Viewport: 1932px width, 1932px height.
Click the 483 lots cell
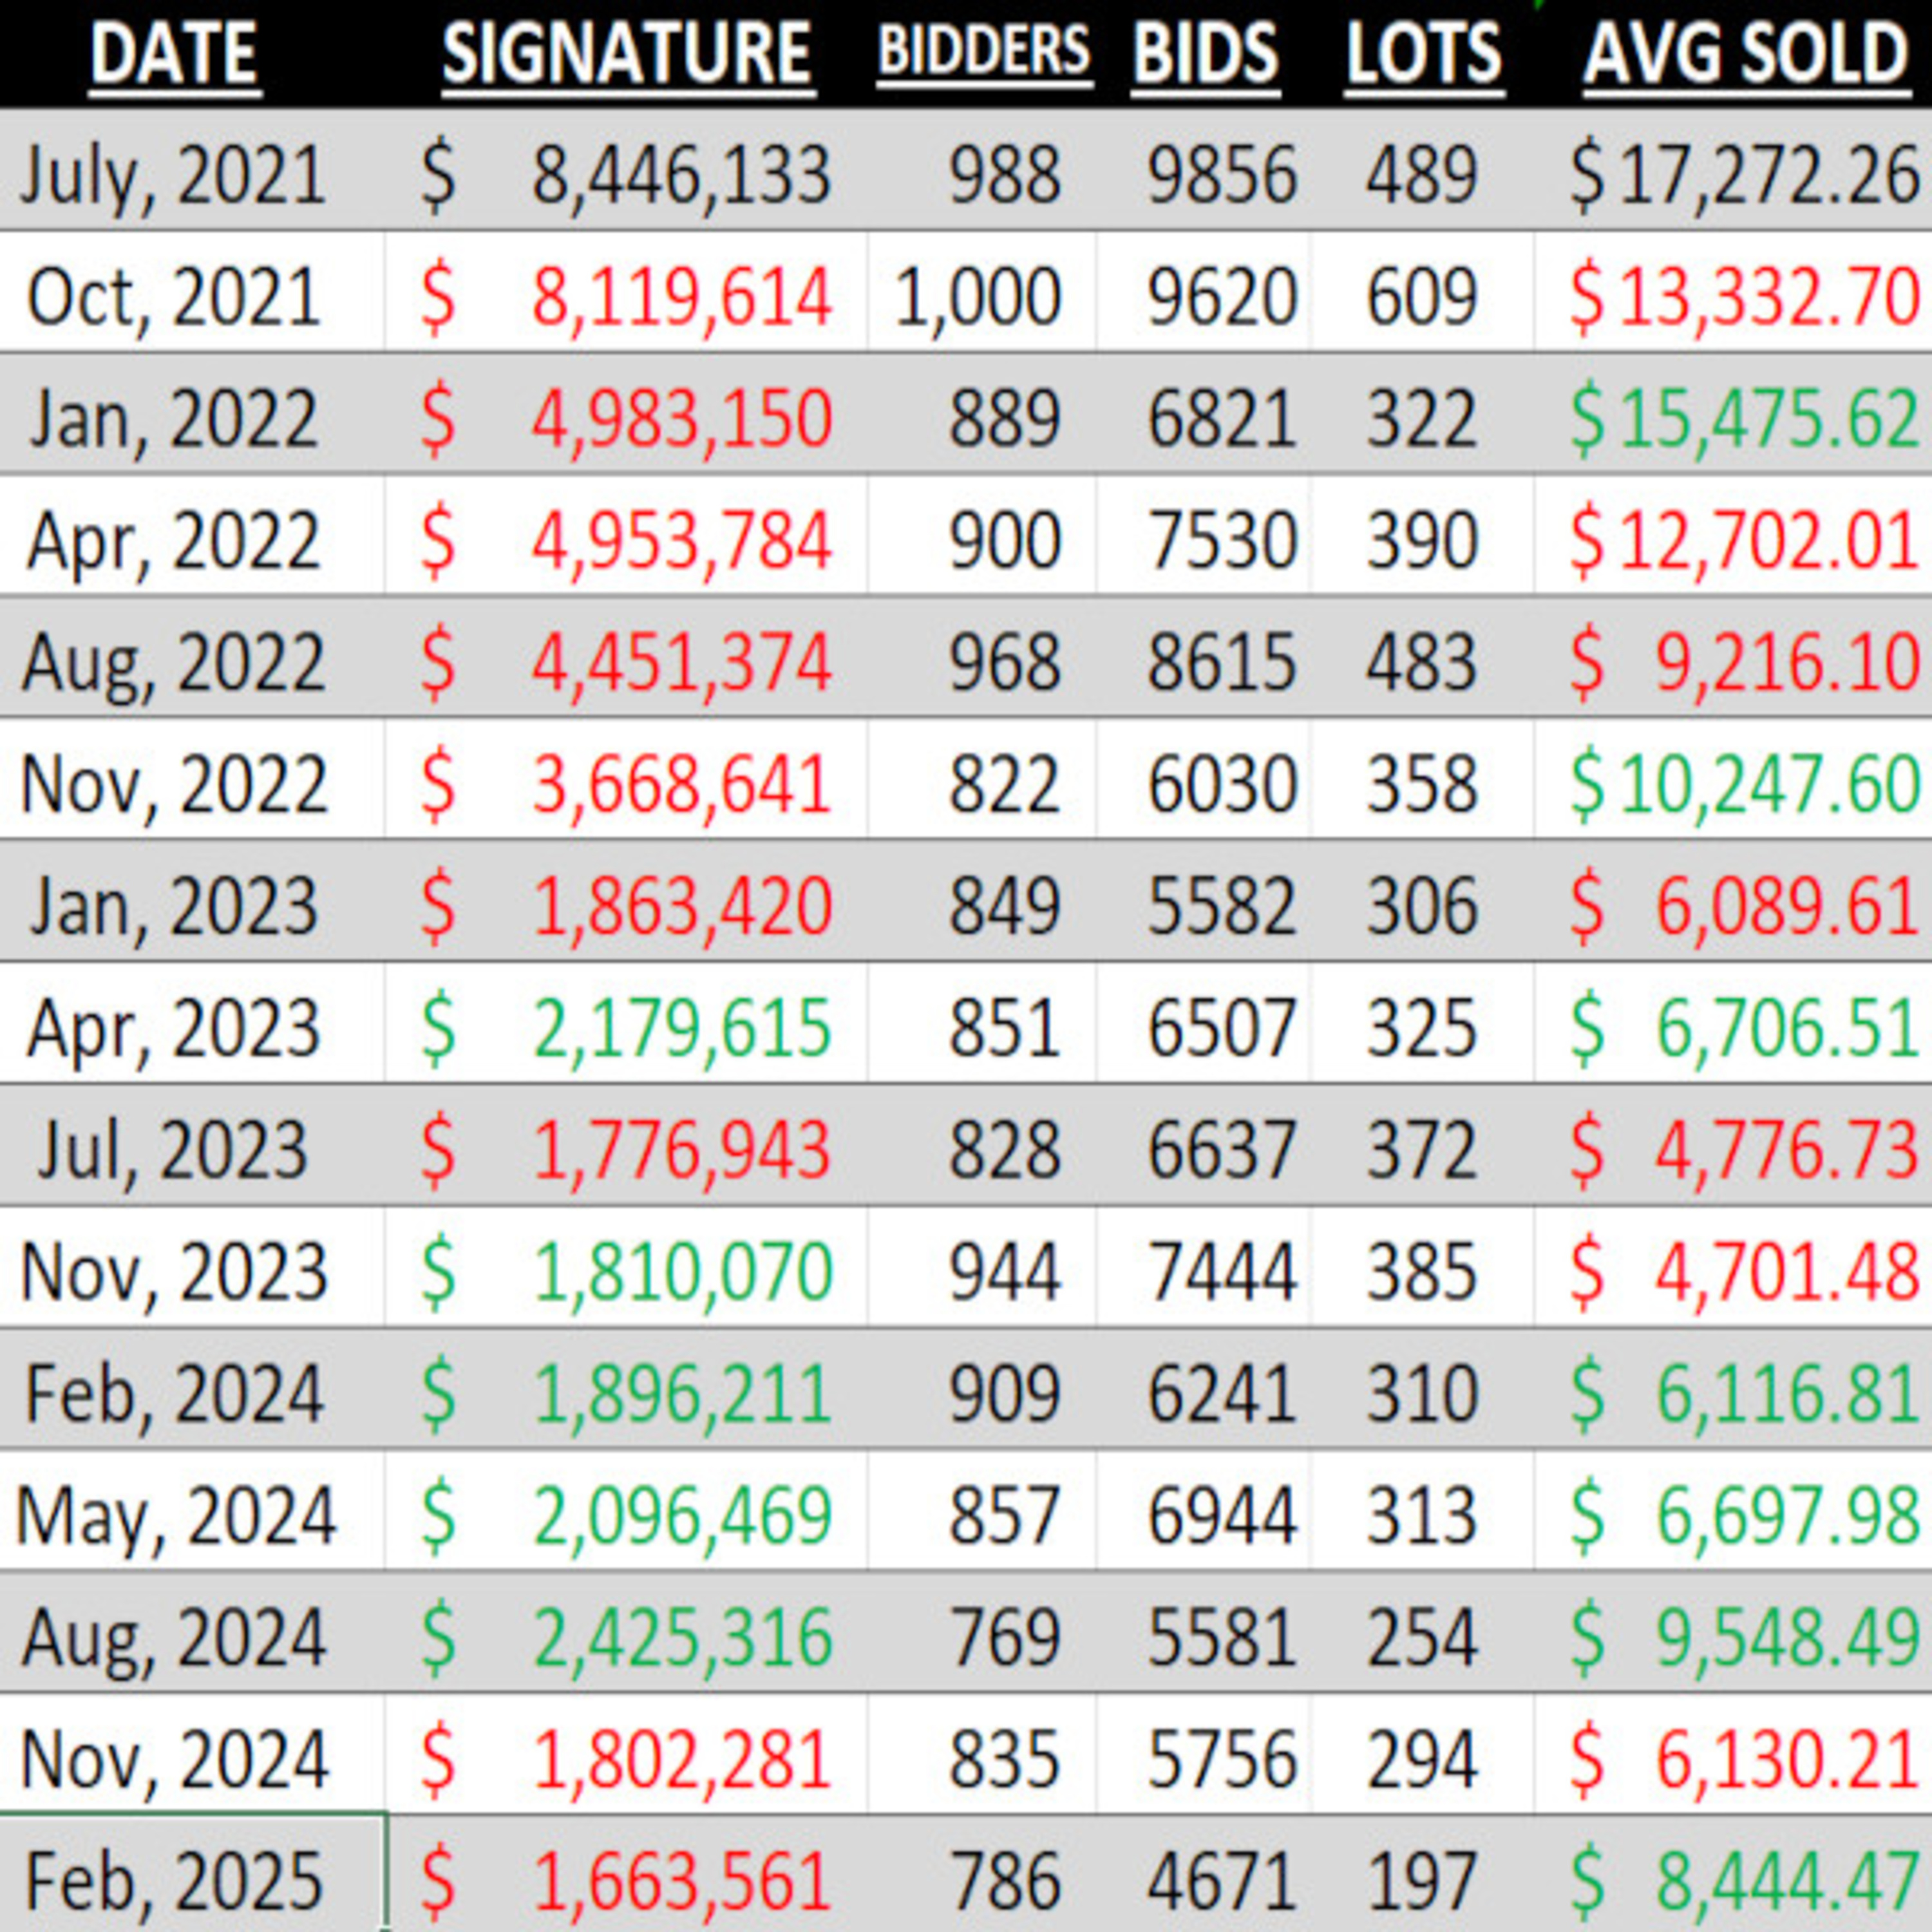[1421, 662]
